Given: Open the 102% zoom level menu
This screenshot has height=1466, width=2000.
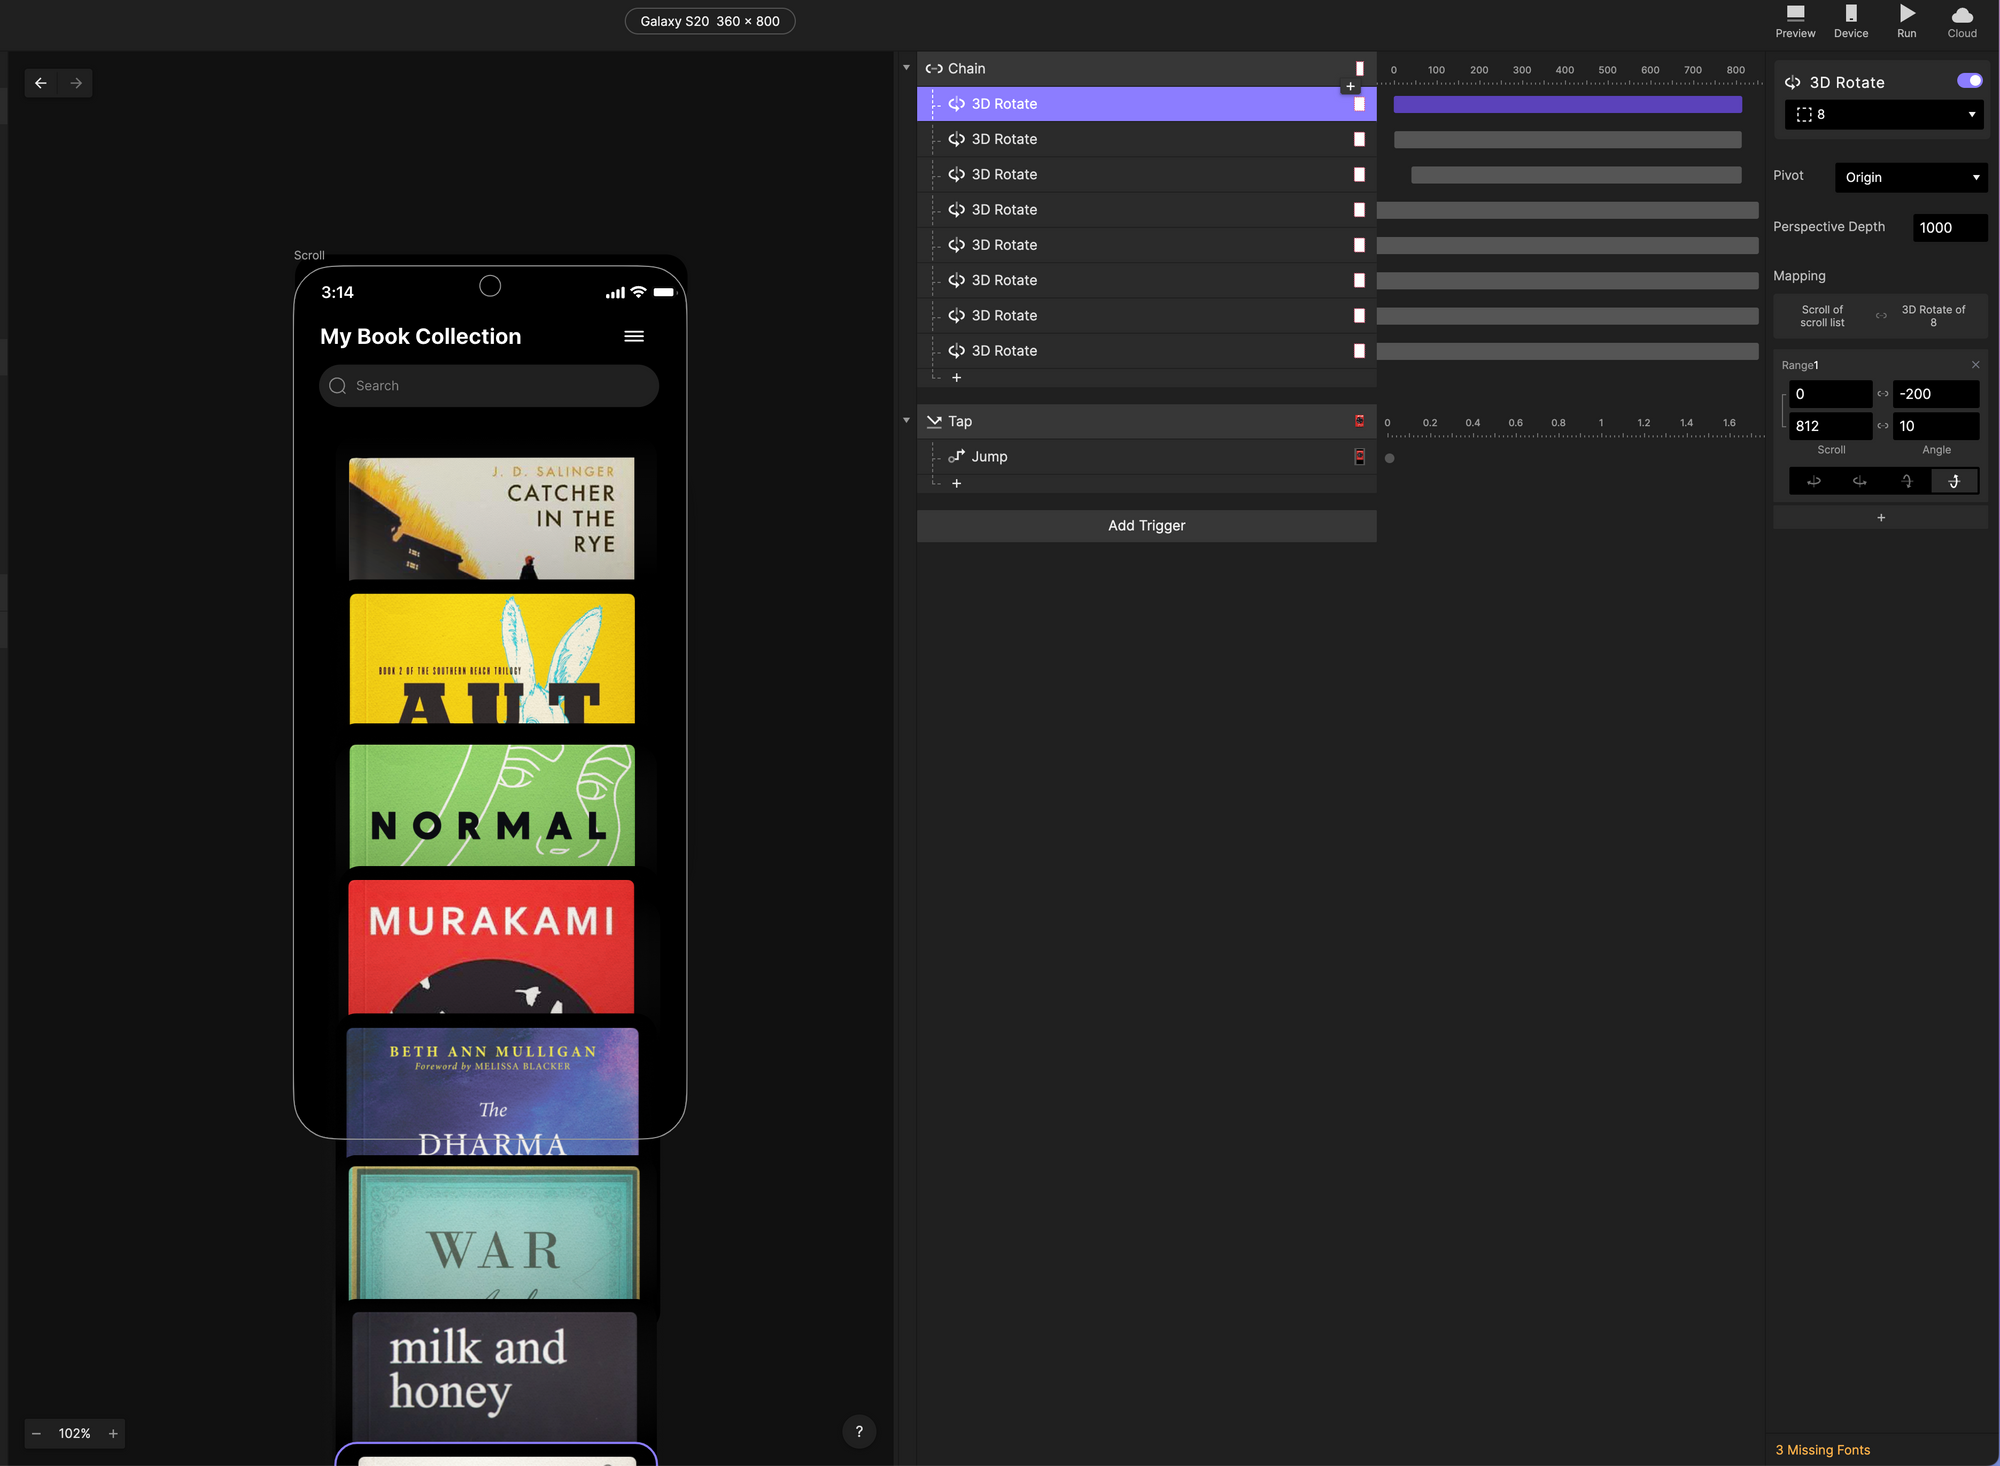Looking at the screenshot, I should 75,1433.
